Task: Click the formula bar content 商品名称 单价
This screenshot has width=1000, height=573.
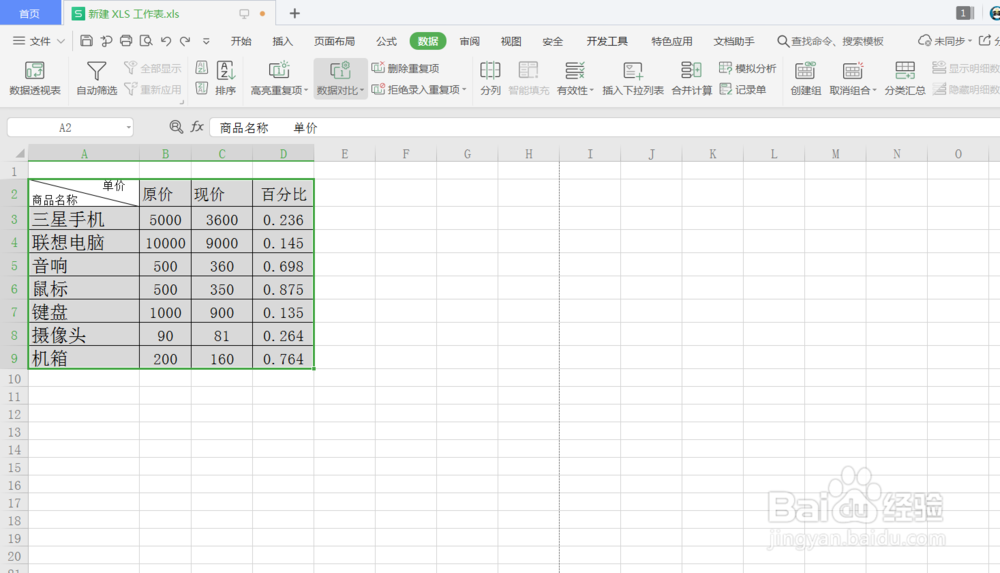Action: 268,128
